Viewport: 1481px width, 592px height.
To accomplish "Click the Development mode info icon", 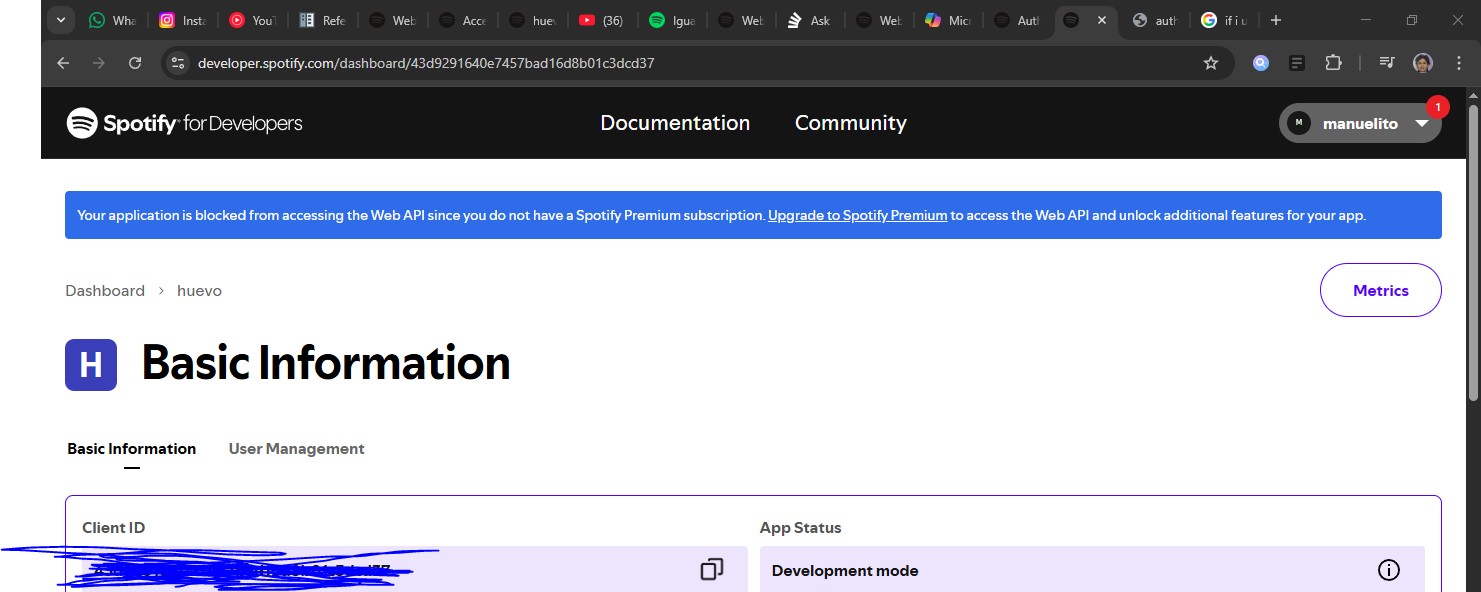I will pyautogui.click(x=1388, y=570).
